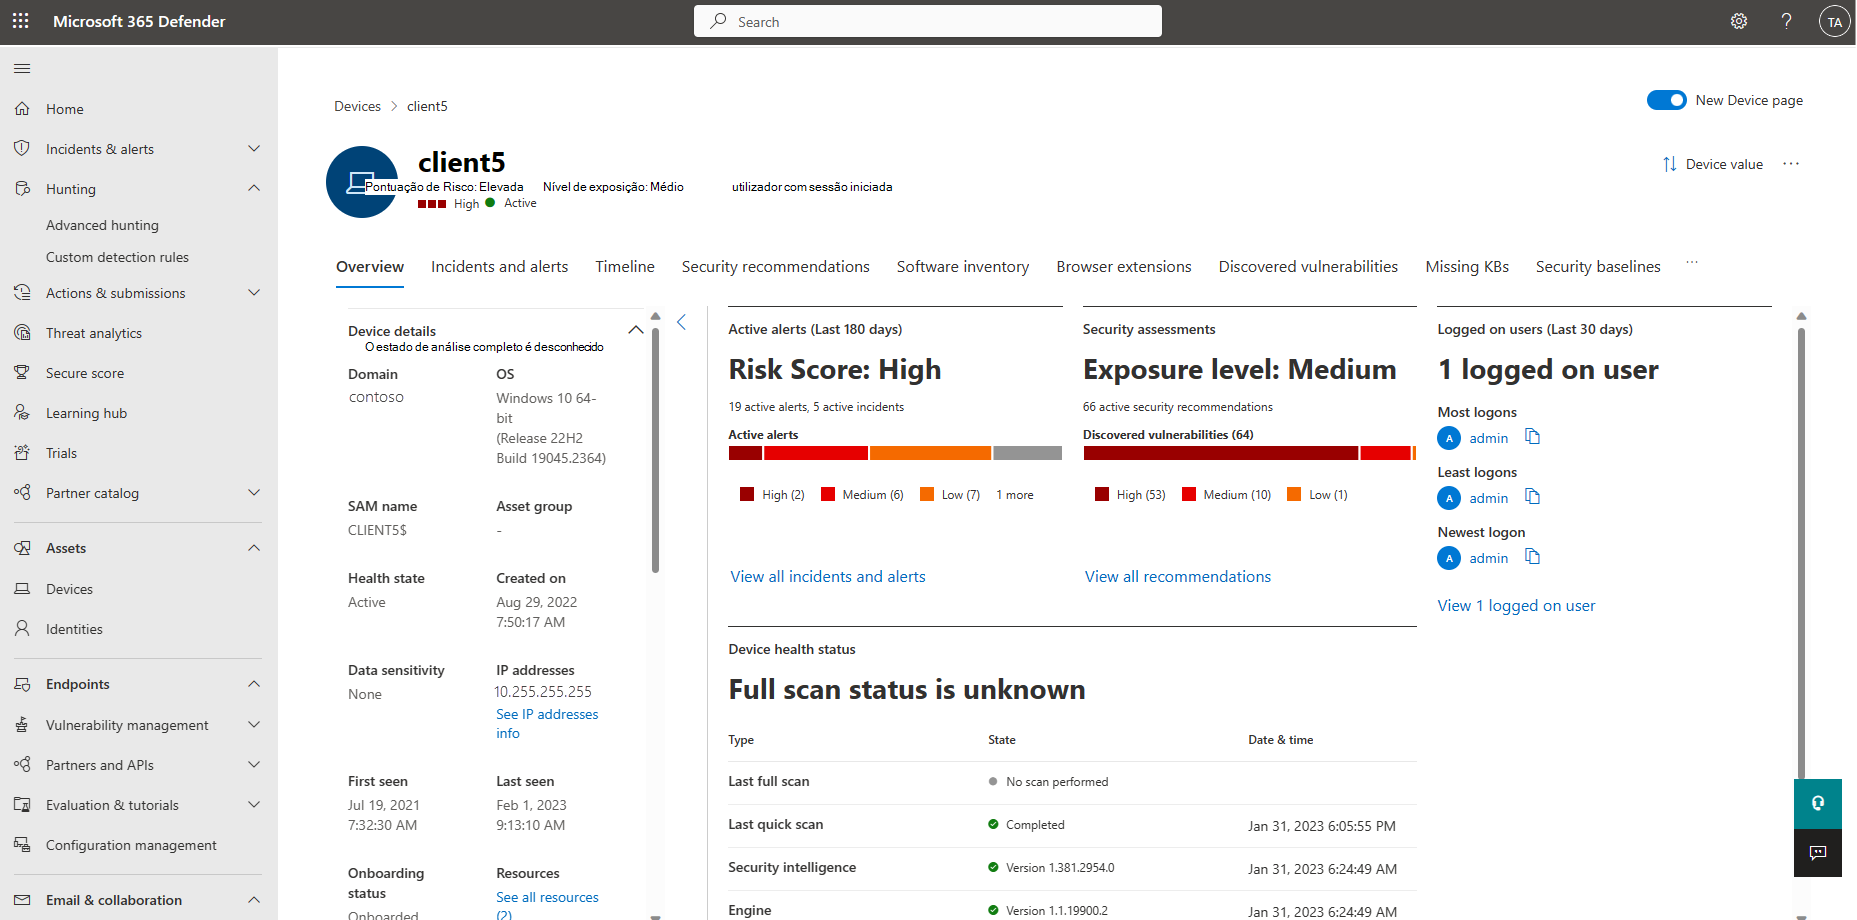Screen dimensions: 1857x920
Task: Open the app launcher waffle icon
Action: point(21,21)
